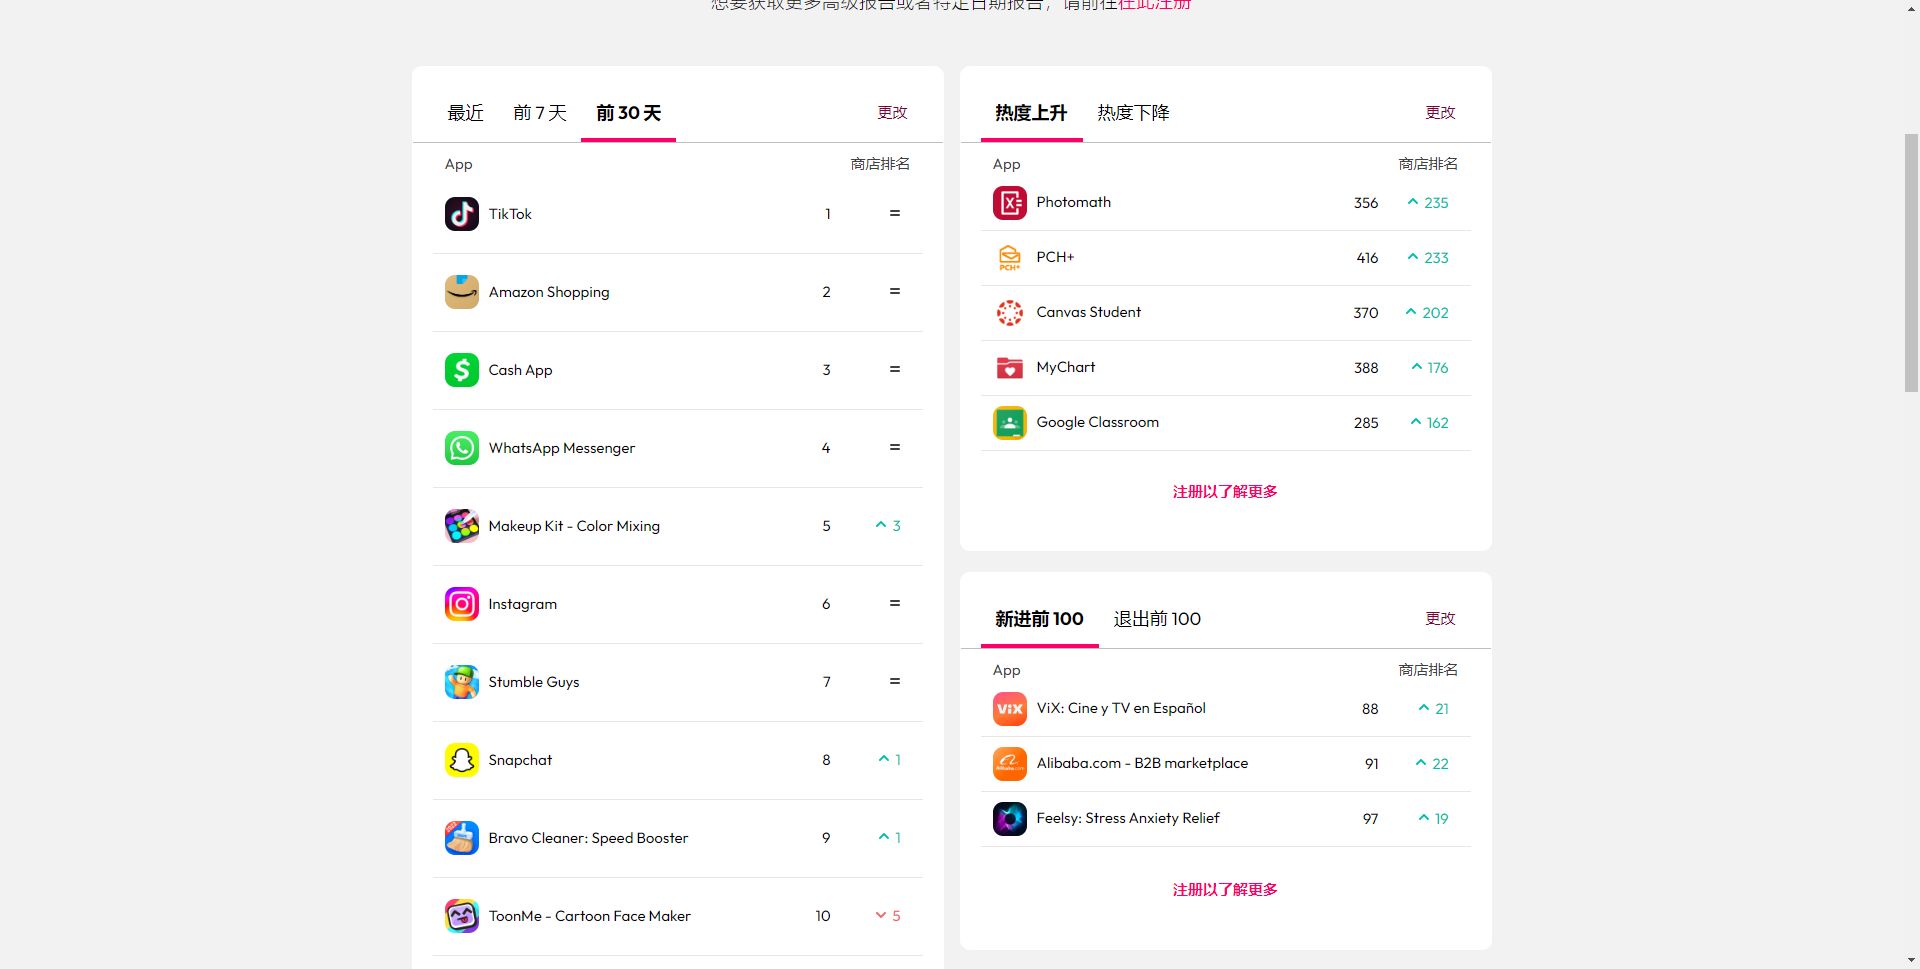Select the 新进前 100 tab
The height and width of the screenshot is (969, 1920).
(x=1039, y=619)
